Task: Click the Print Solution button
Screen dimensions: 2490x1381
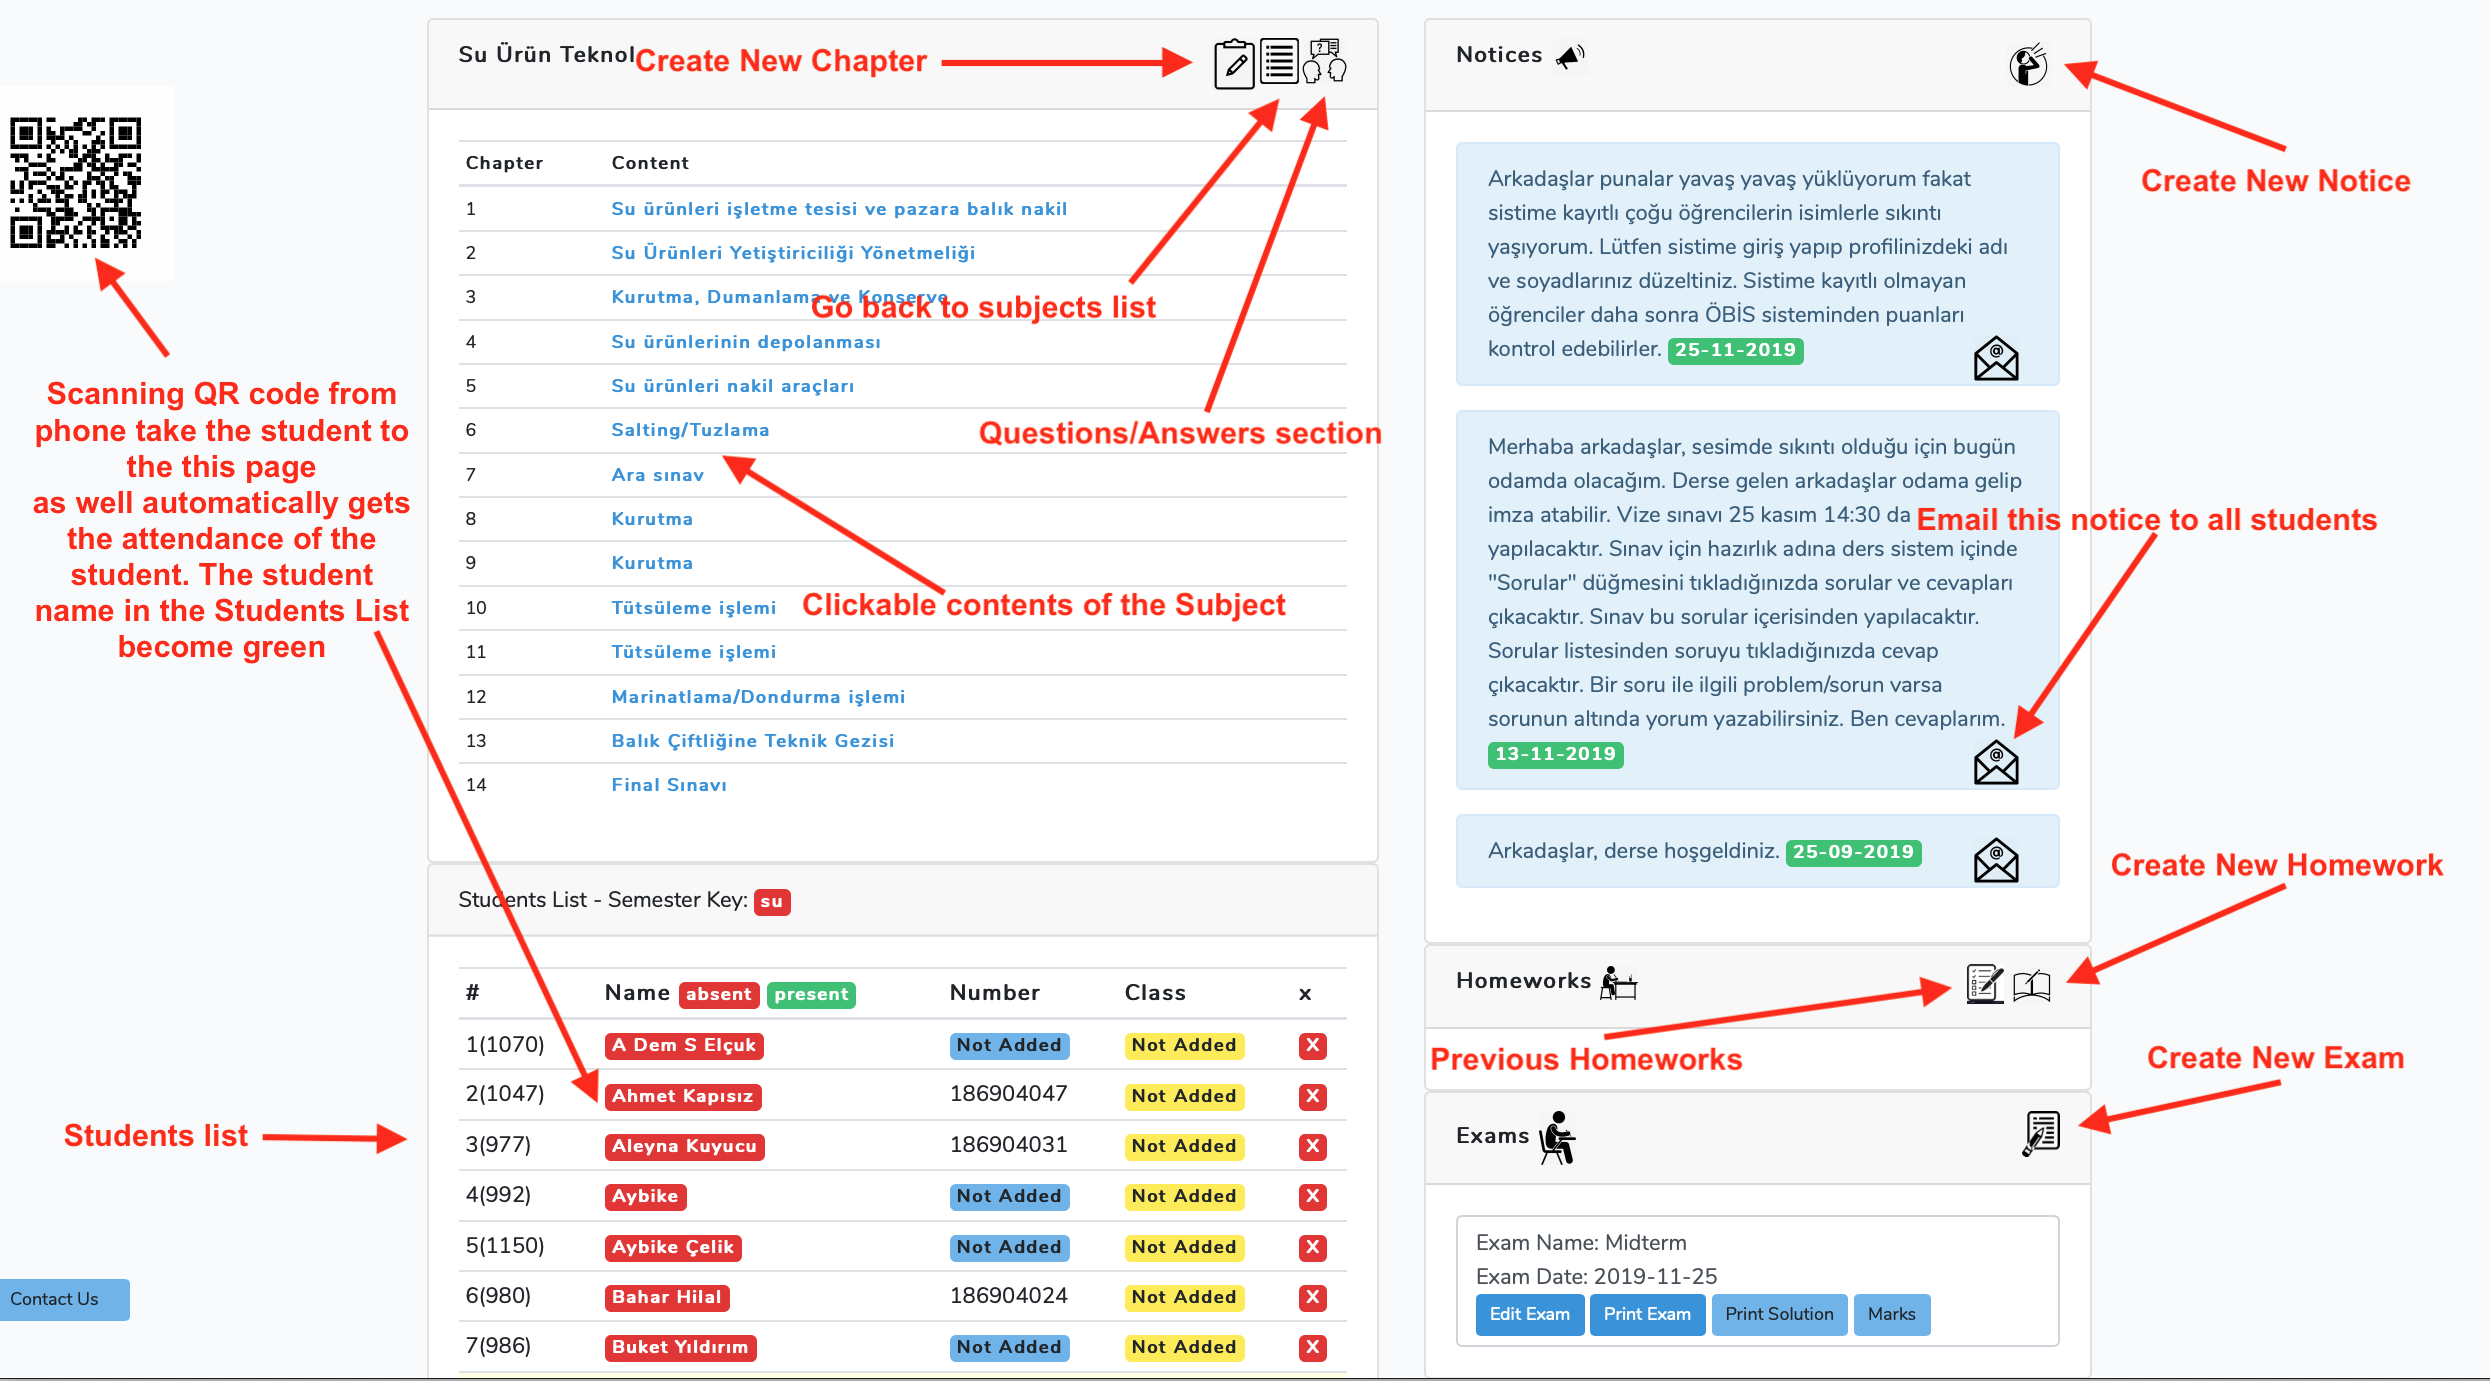Action: [x=1778, y=1314]
